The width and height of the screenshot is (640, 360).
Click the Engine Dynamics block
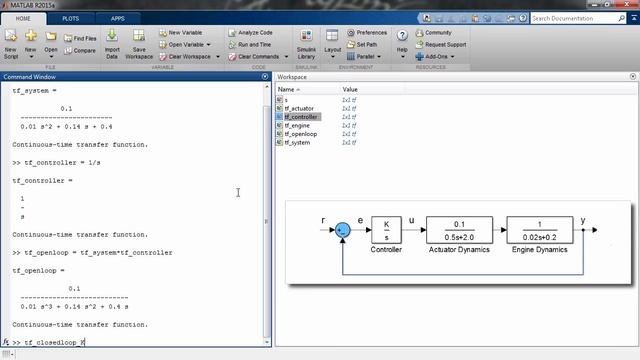[540, 230]
